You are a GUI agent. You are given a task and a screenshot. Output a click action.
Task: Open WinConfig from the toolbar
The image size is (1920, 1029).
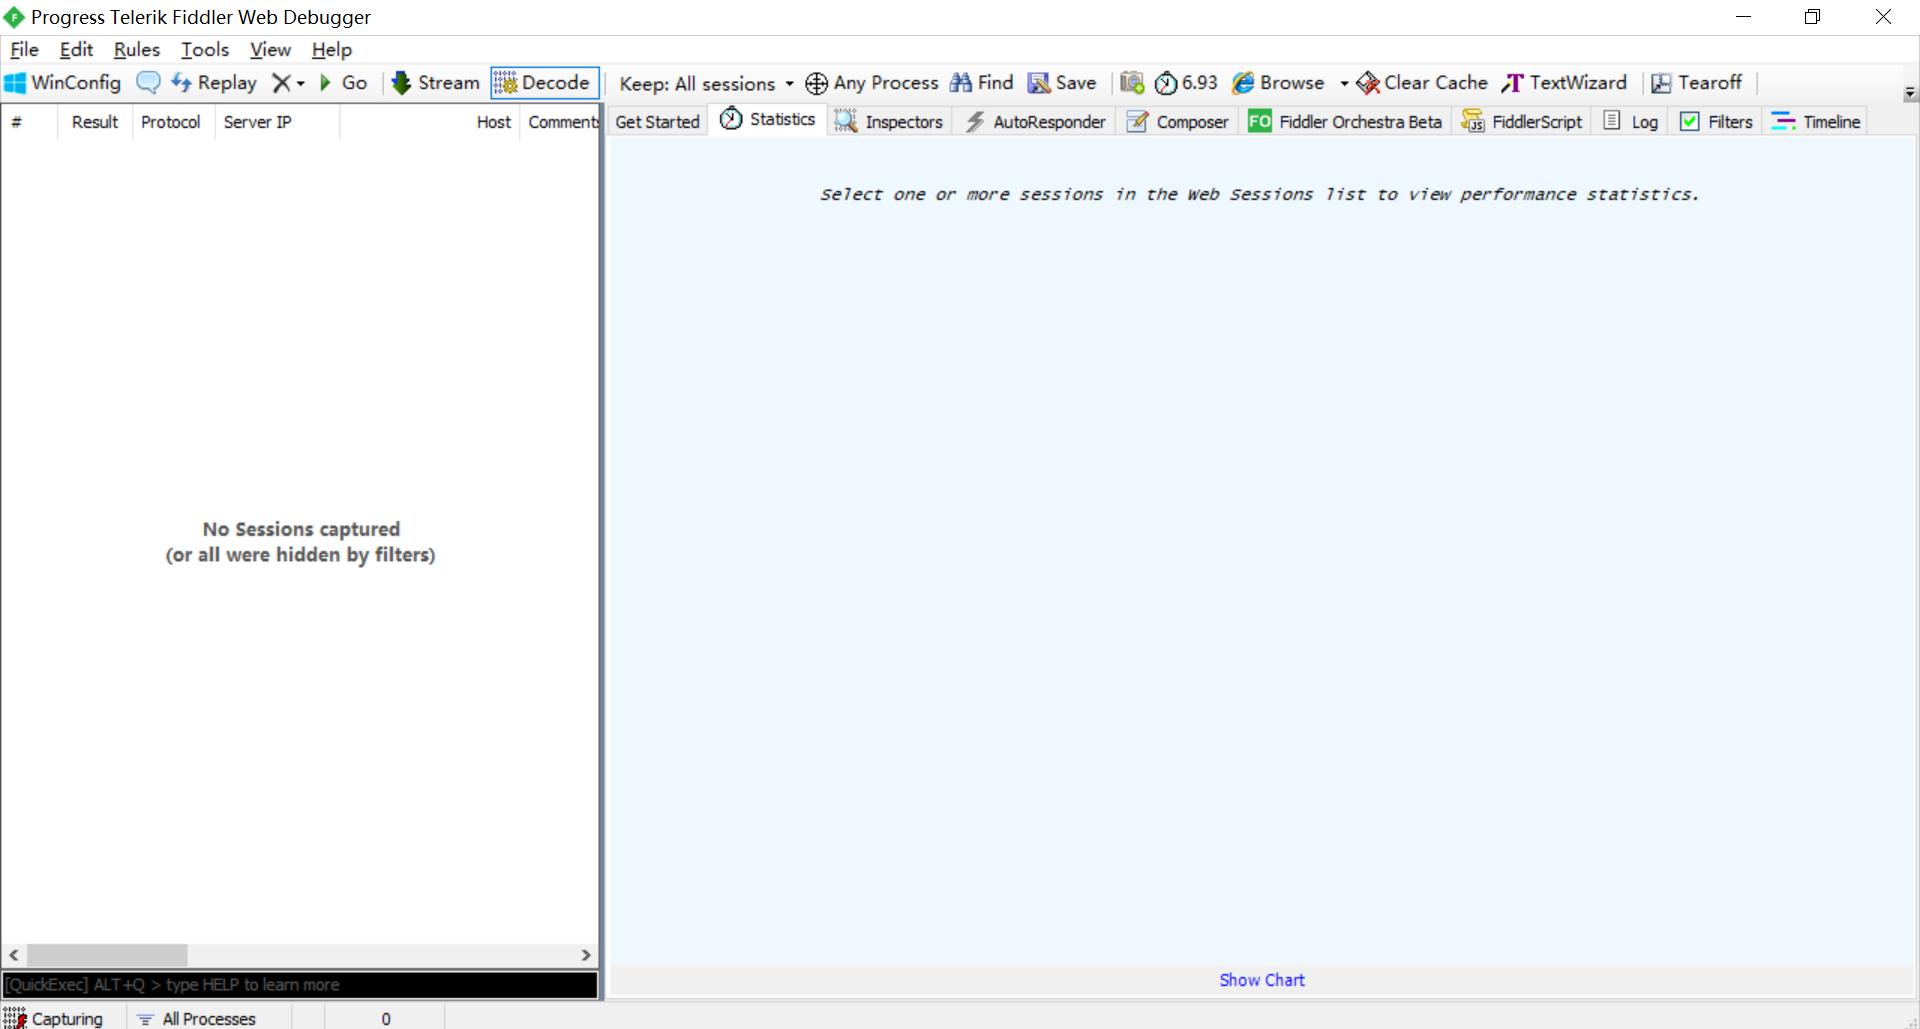click(x=62, y=83)
